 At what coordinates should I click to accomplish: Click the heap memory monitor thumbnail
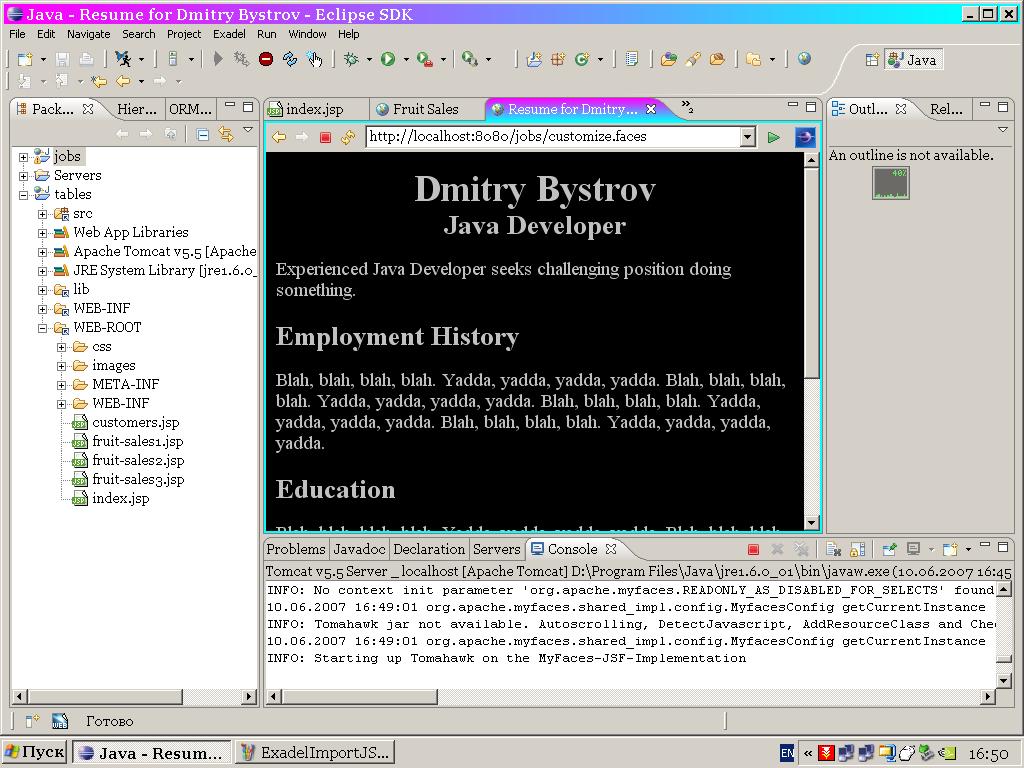point(891,183)
